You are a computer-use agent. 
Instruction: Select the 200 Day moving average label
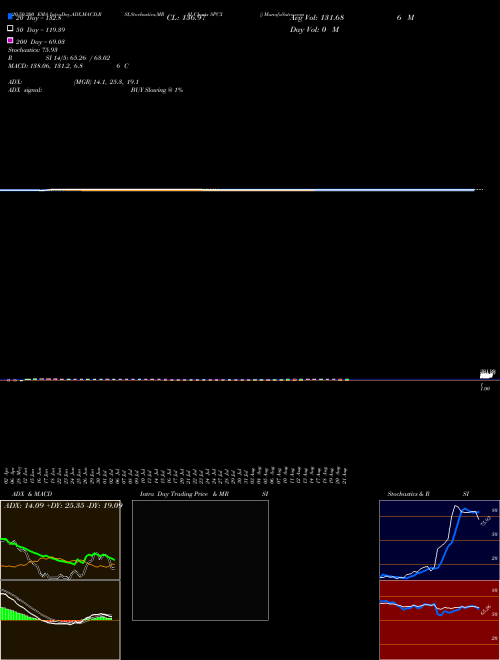40,42
